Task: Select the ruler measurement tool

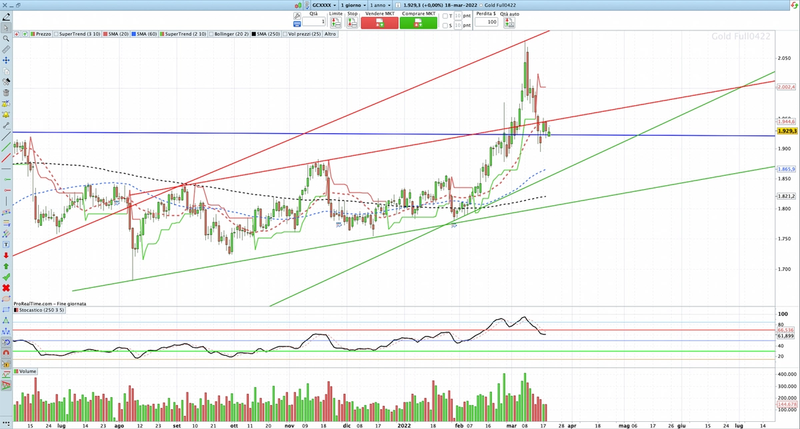Action: coord(6,49)
